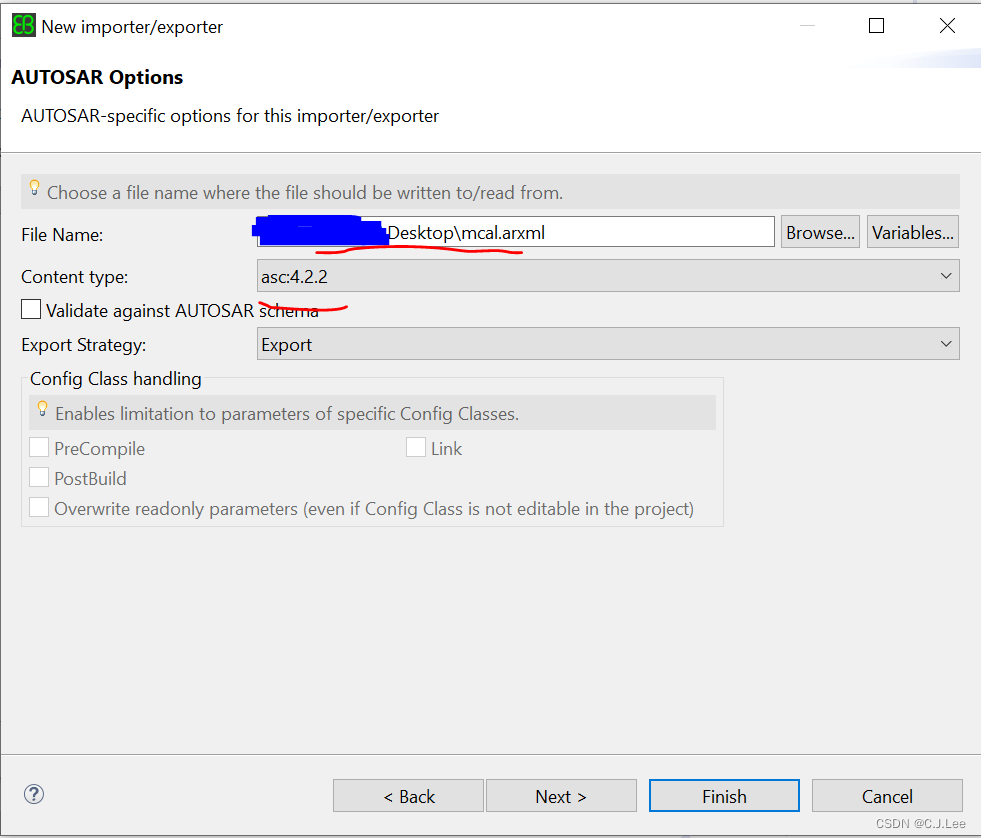The width and height of the screenshot is (981, 838).
Task: Tick the PostBuild checkbox
Action: point(39,478)
